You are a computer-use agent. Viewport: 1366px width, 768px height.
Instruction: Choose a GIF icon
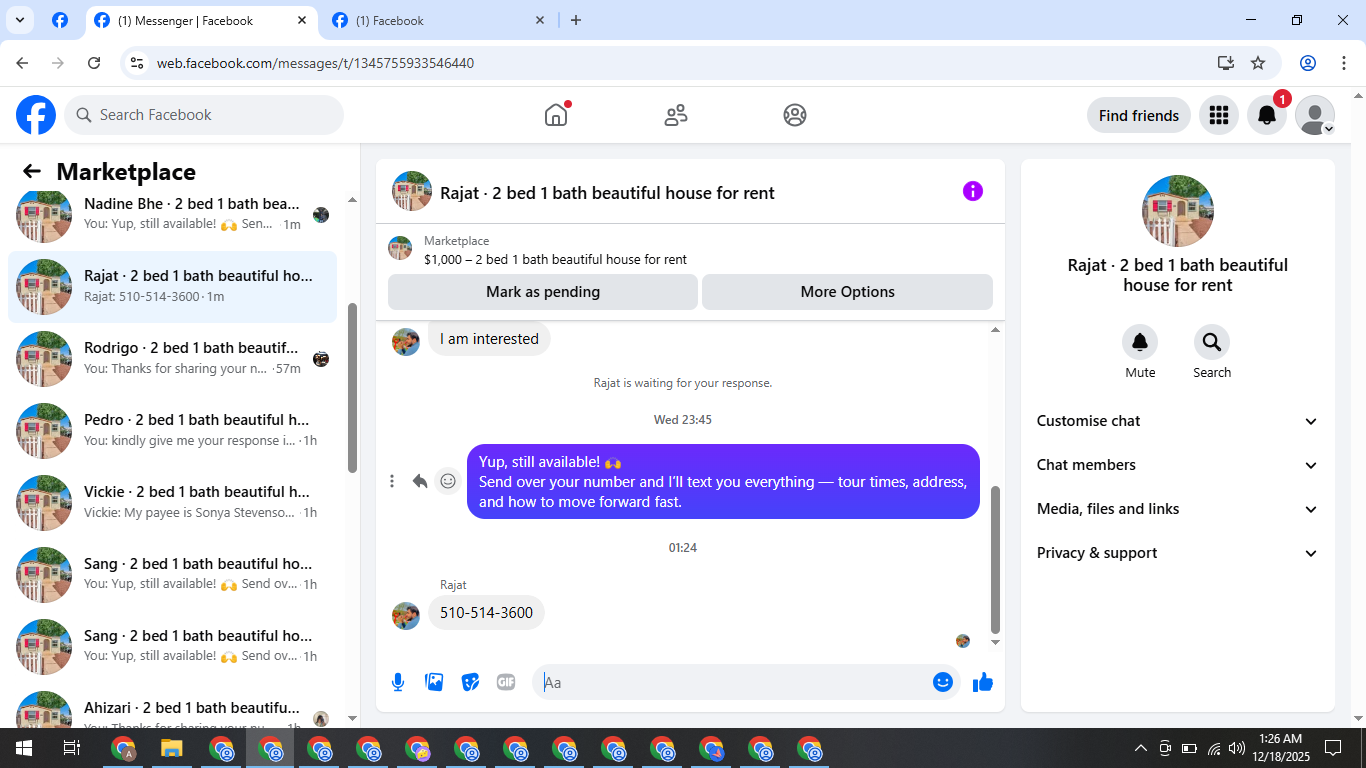click(x=506, y=682)
